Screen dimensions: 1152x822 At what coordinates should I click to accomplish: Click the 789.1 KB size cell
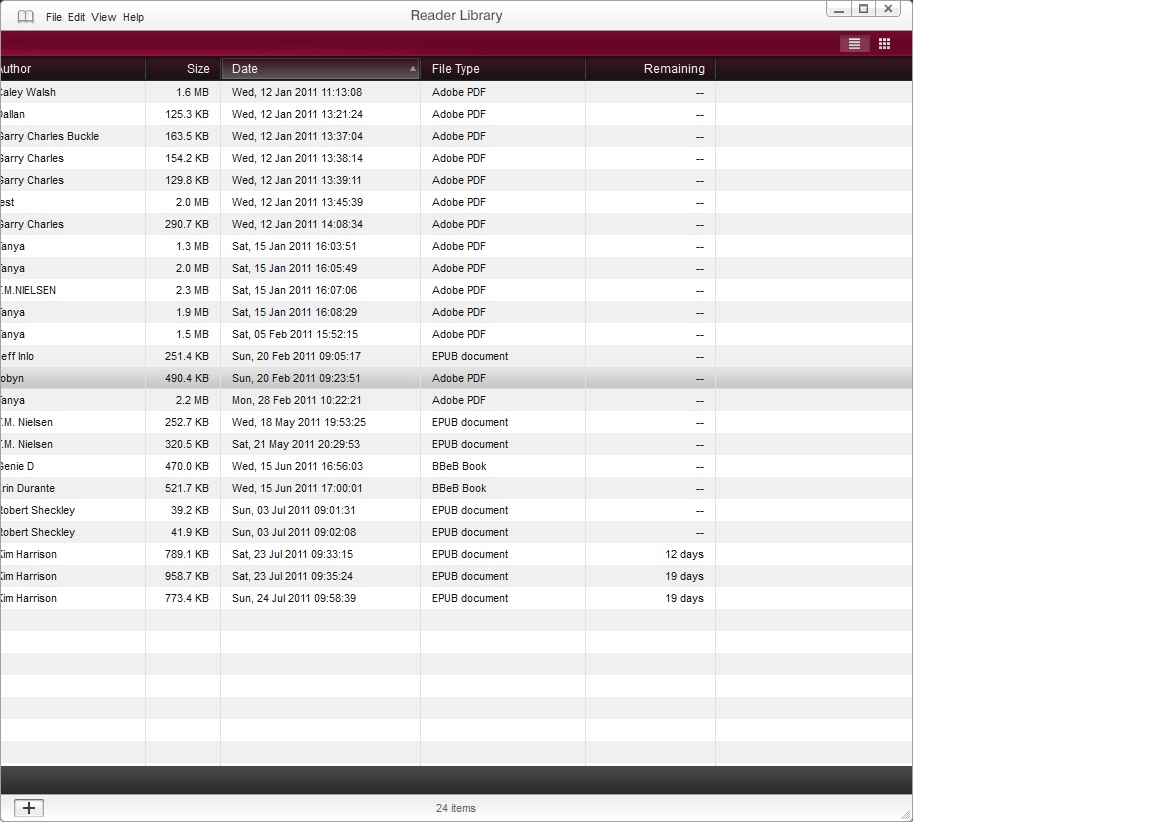pos(187,555)
